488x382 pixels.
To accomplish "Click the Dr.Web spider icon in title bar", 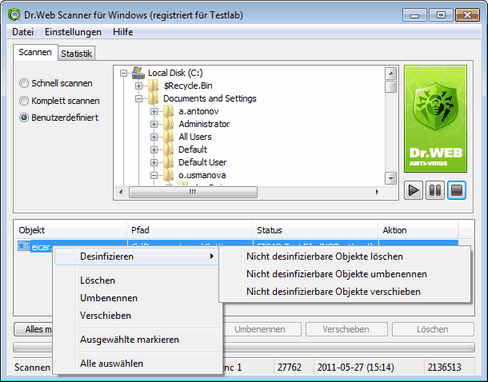I will coord(14,15).
